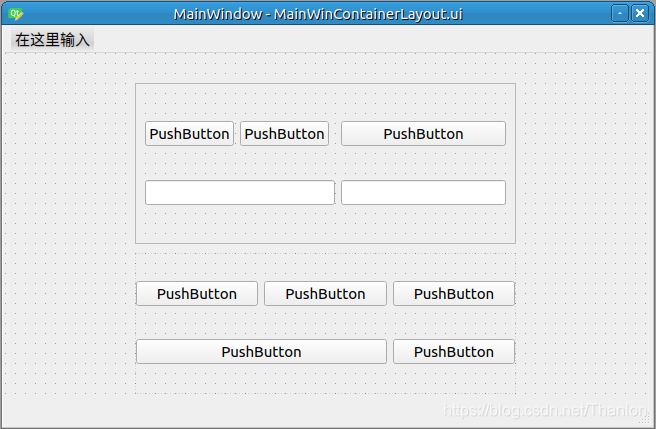Click the Qt logo icon in title bar

click(14, 14)
